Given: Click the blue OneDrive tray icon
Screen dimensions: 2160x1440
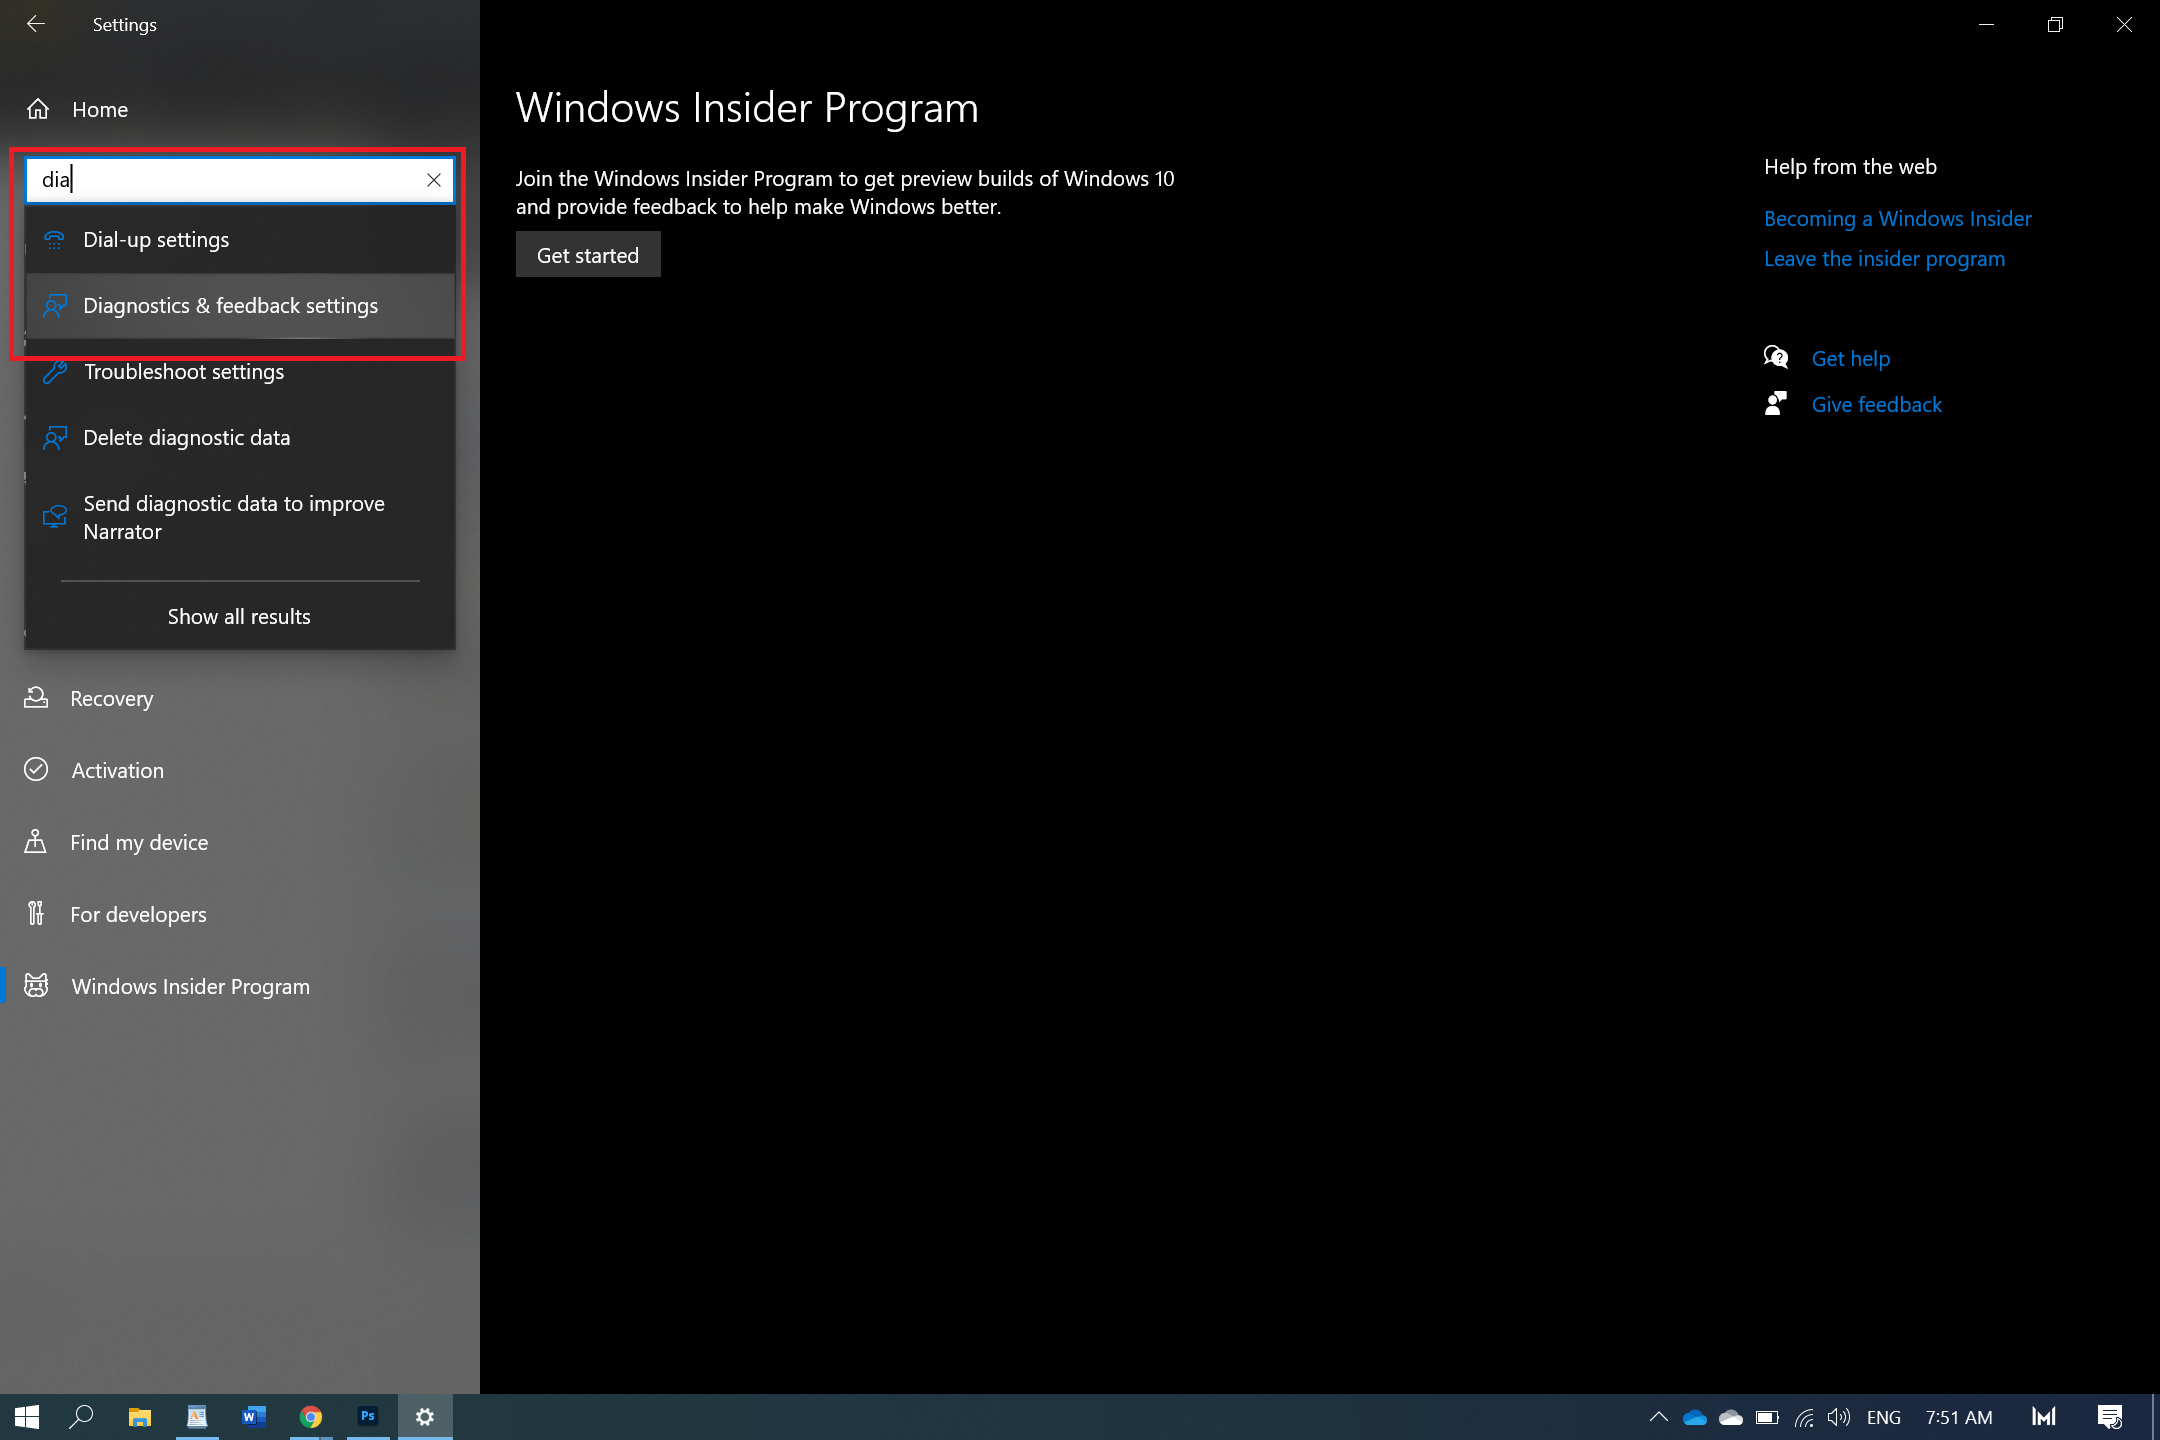Looking at the screenshot, I should (x=1695, y=1417).
